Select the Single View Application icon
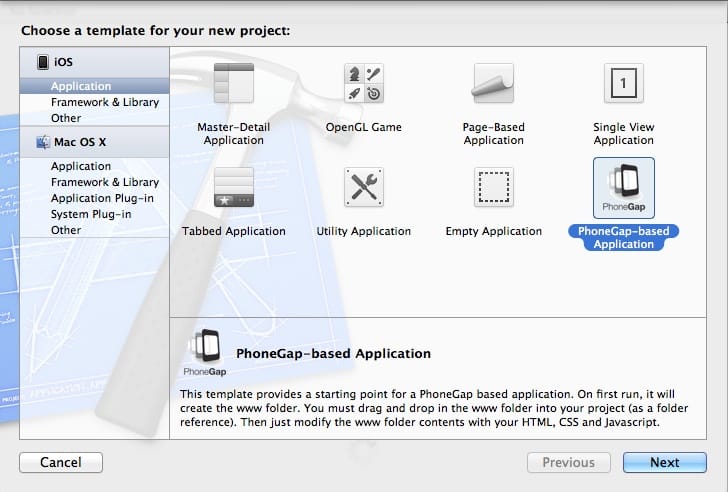 [x=624, y=83]
